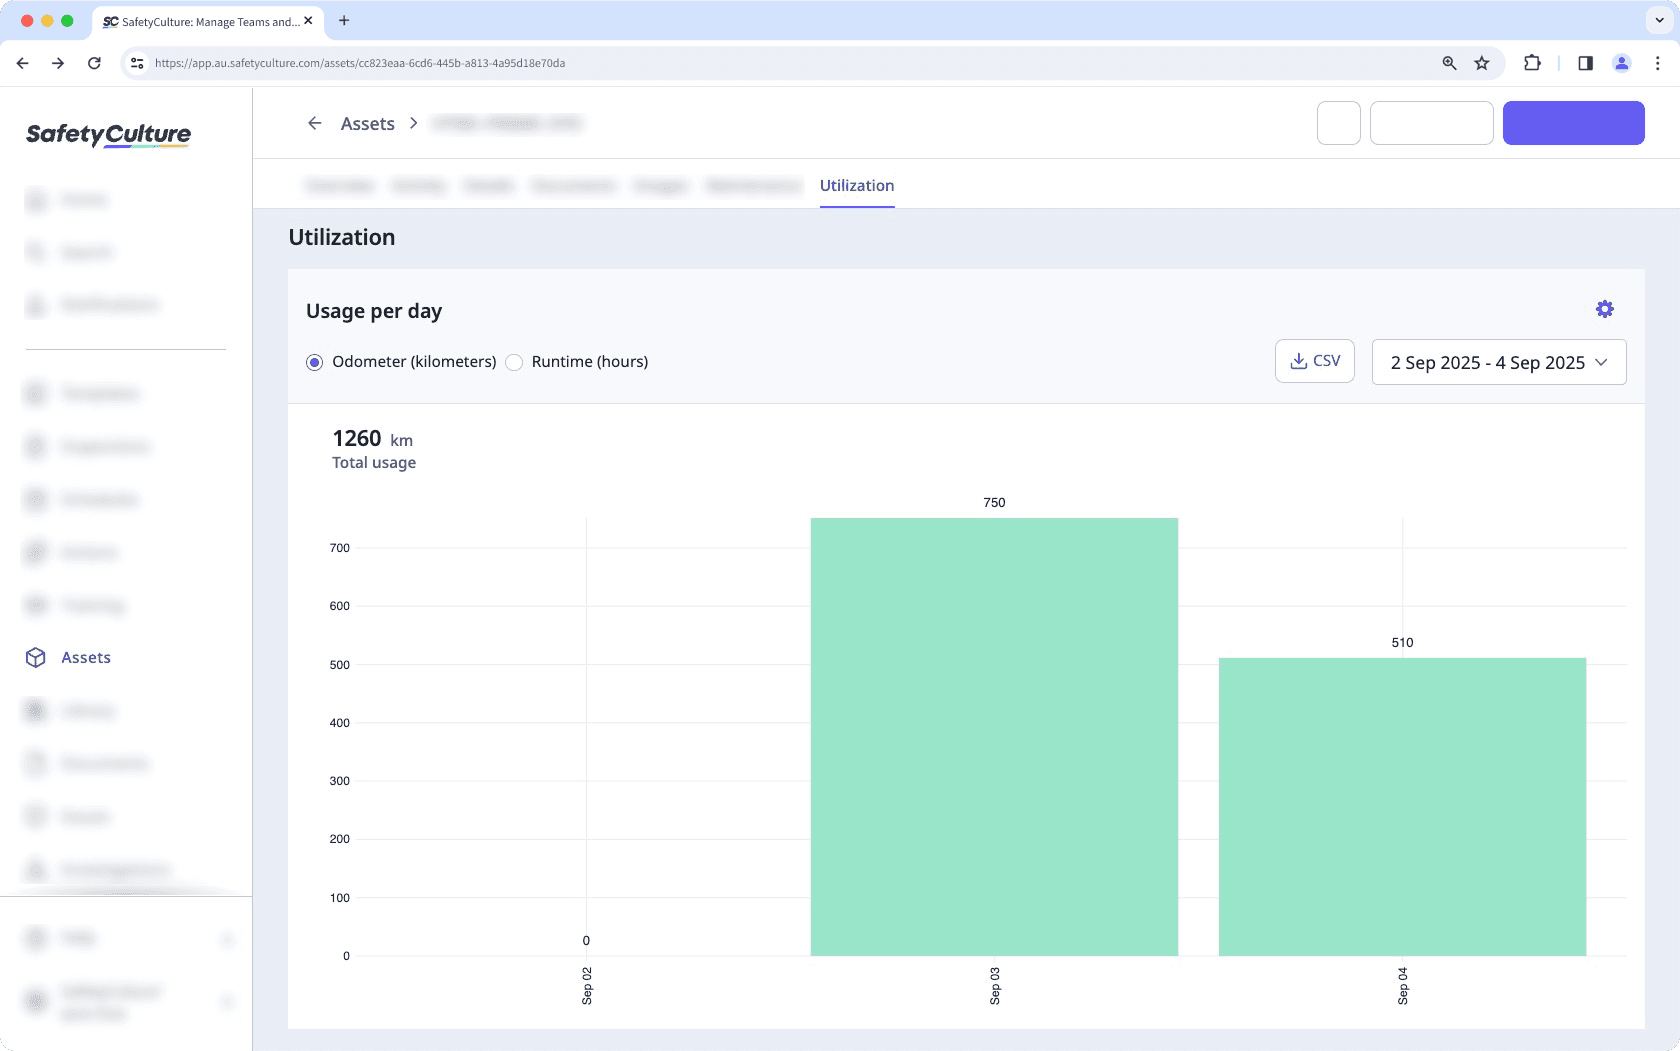Select the Odometer (kilometers) radio button
Viewport: 1680px width, 1051px height.
[x=315, y=362]
